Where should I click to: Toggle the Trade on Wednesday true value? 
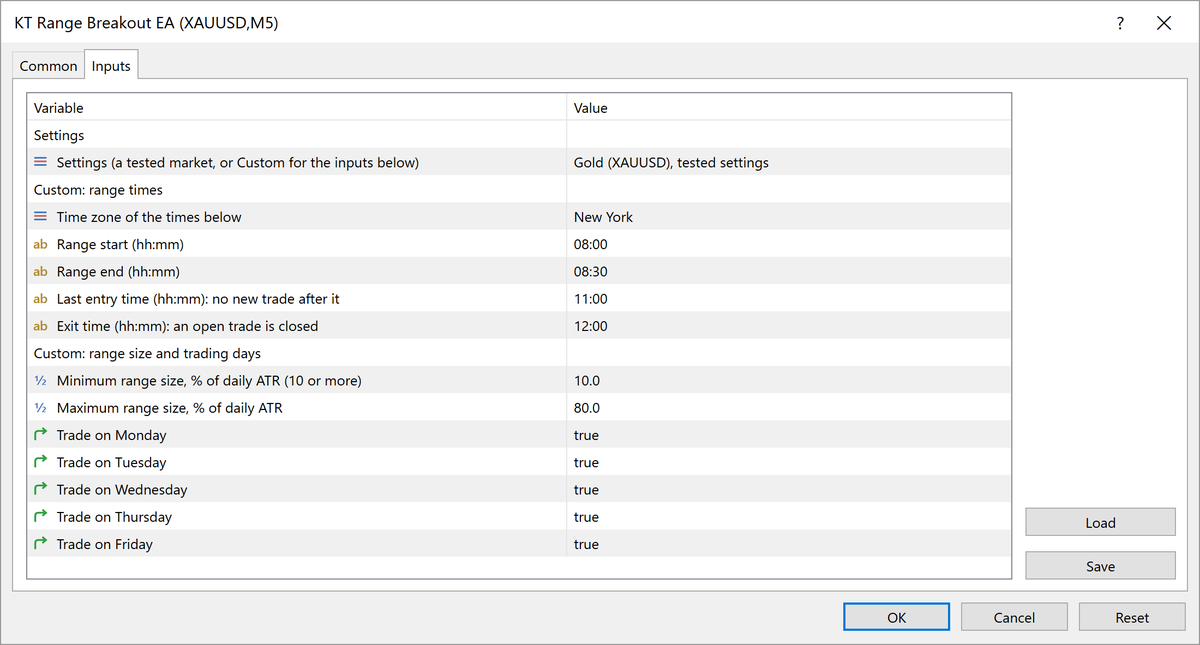tap(789, 490)
